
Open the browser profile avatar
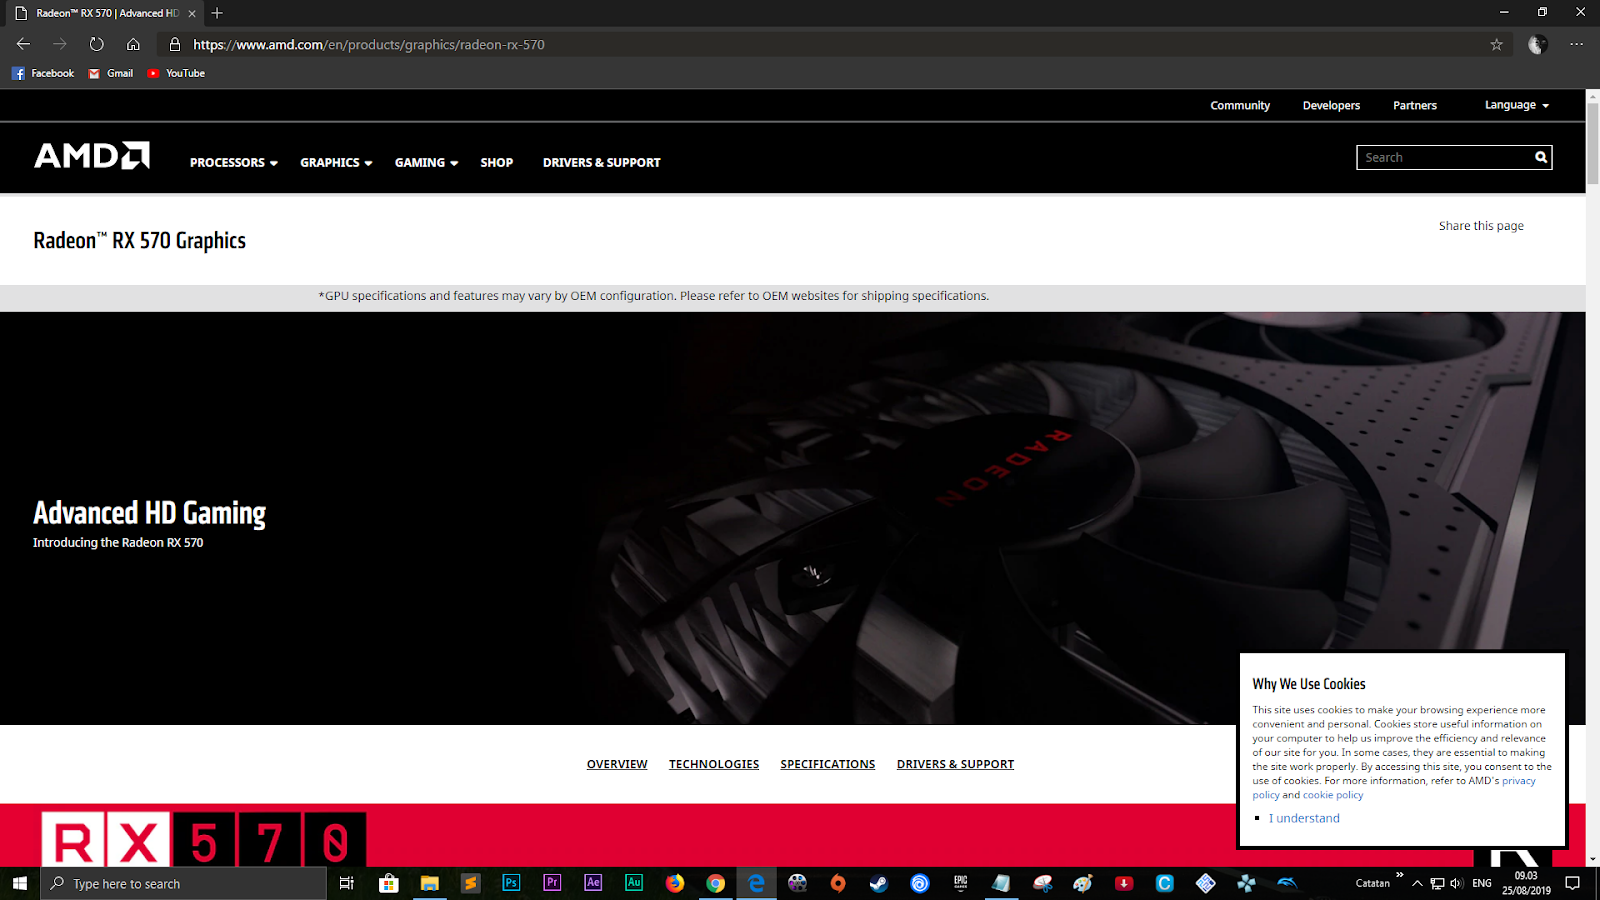[x=1538, y=44]
